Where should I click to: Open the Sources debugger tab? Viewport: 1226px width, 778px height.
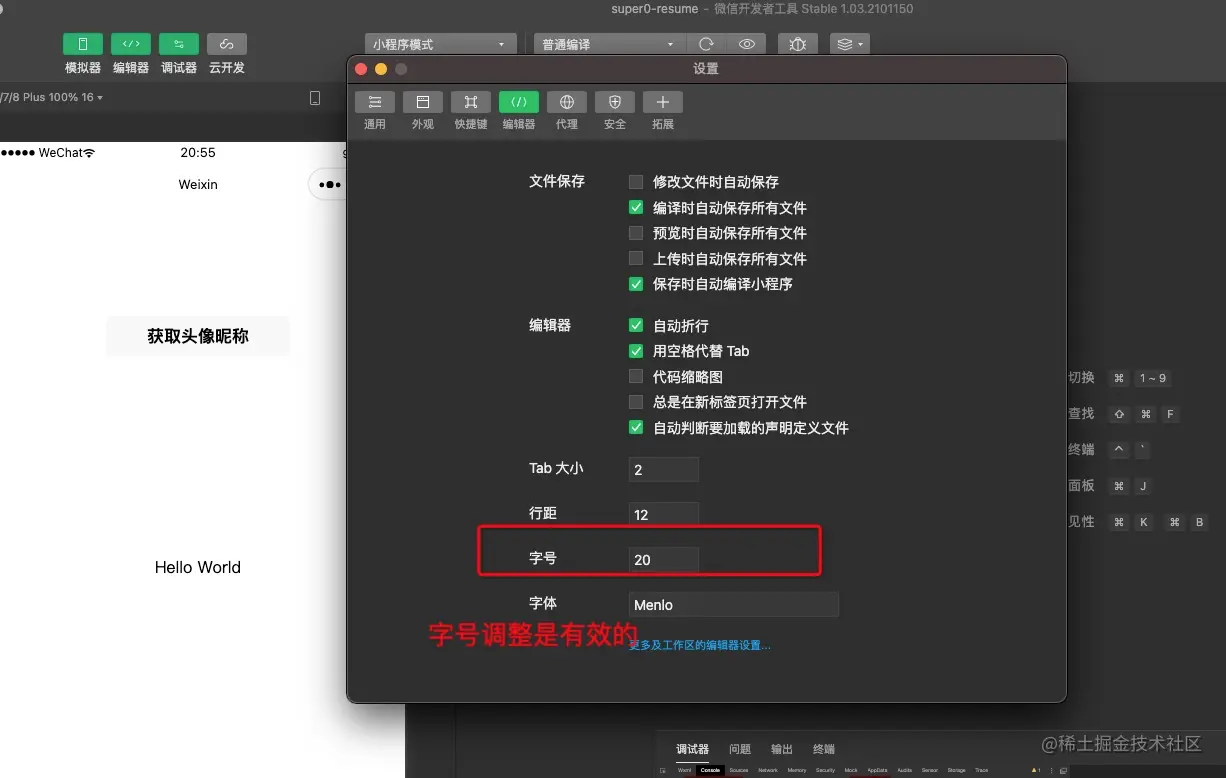pyautogui.click(x=739, y=770)
